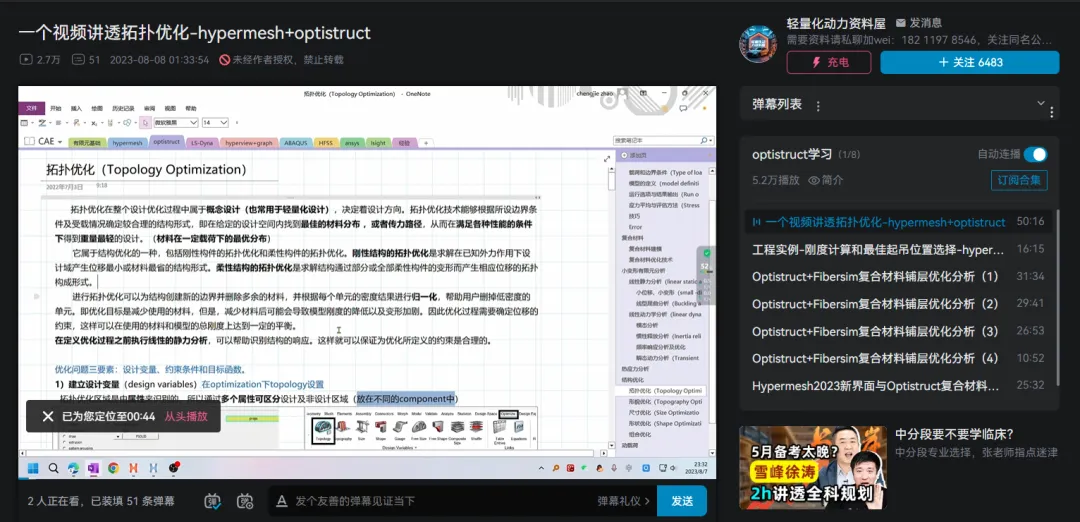Open the 复合材料建模 page
Viewport: 1080px width, 522px height.
[645, 249]
